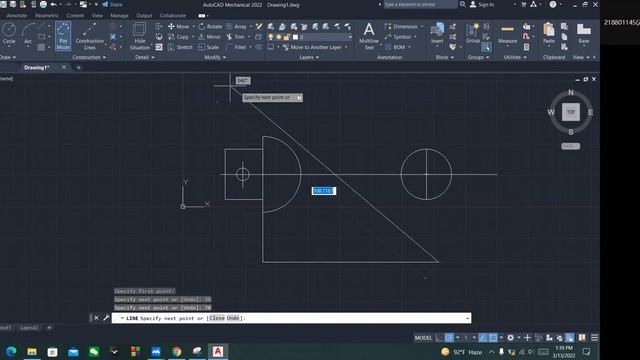Expand the Utilities panel
The height and width of the screenshot is (360, 640).
click(515, 58)
